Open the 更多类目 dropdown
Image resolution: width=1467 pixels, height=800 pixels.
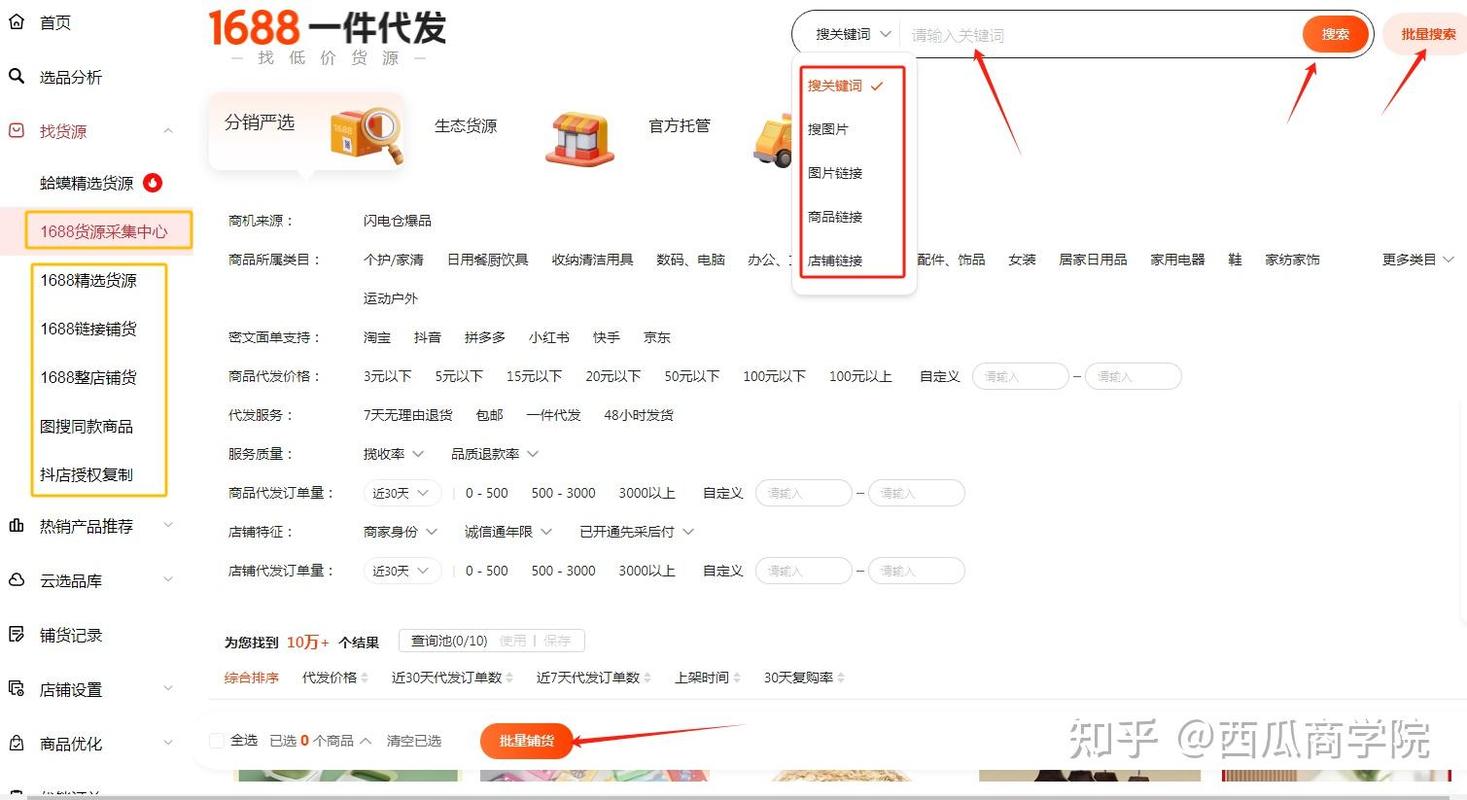[1418, 260]
